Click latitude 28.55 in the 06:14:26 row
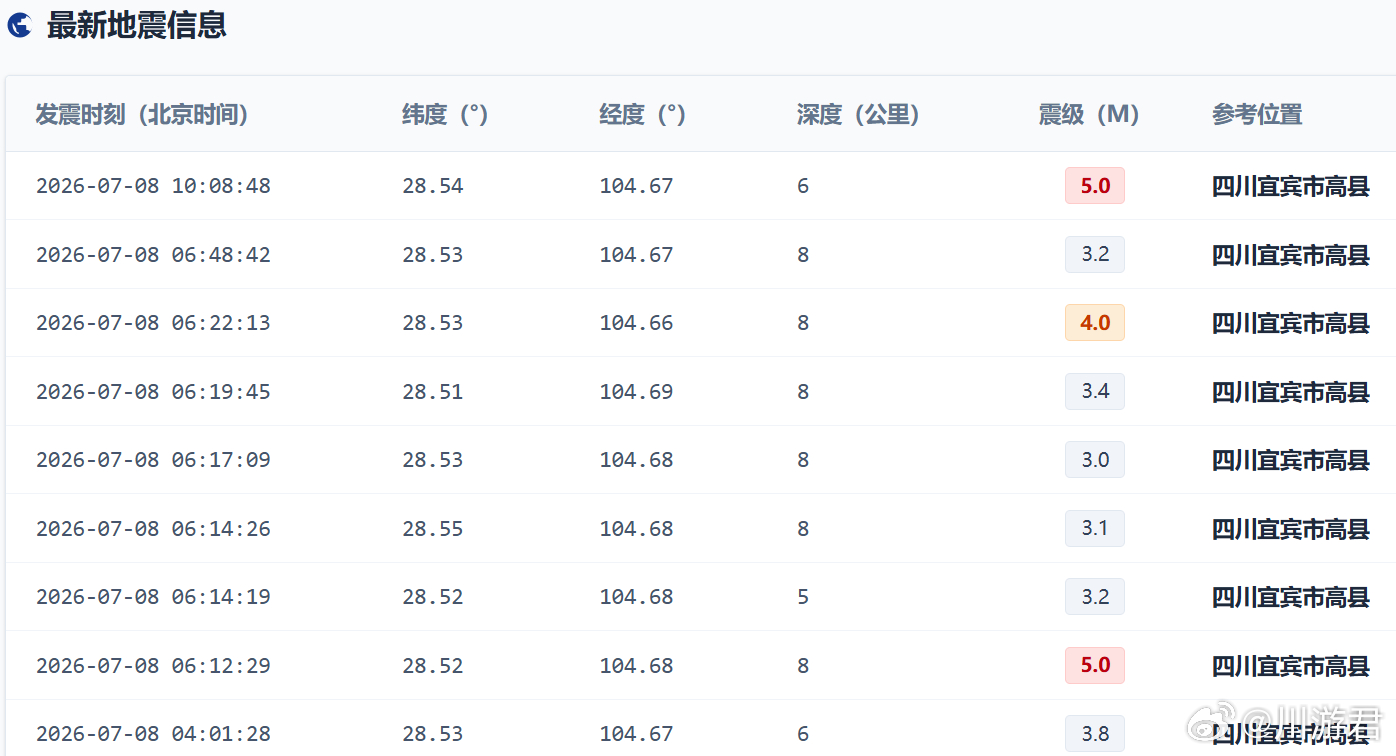This screenshot has width=1396, height=756. tap(433, 529)
